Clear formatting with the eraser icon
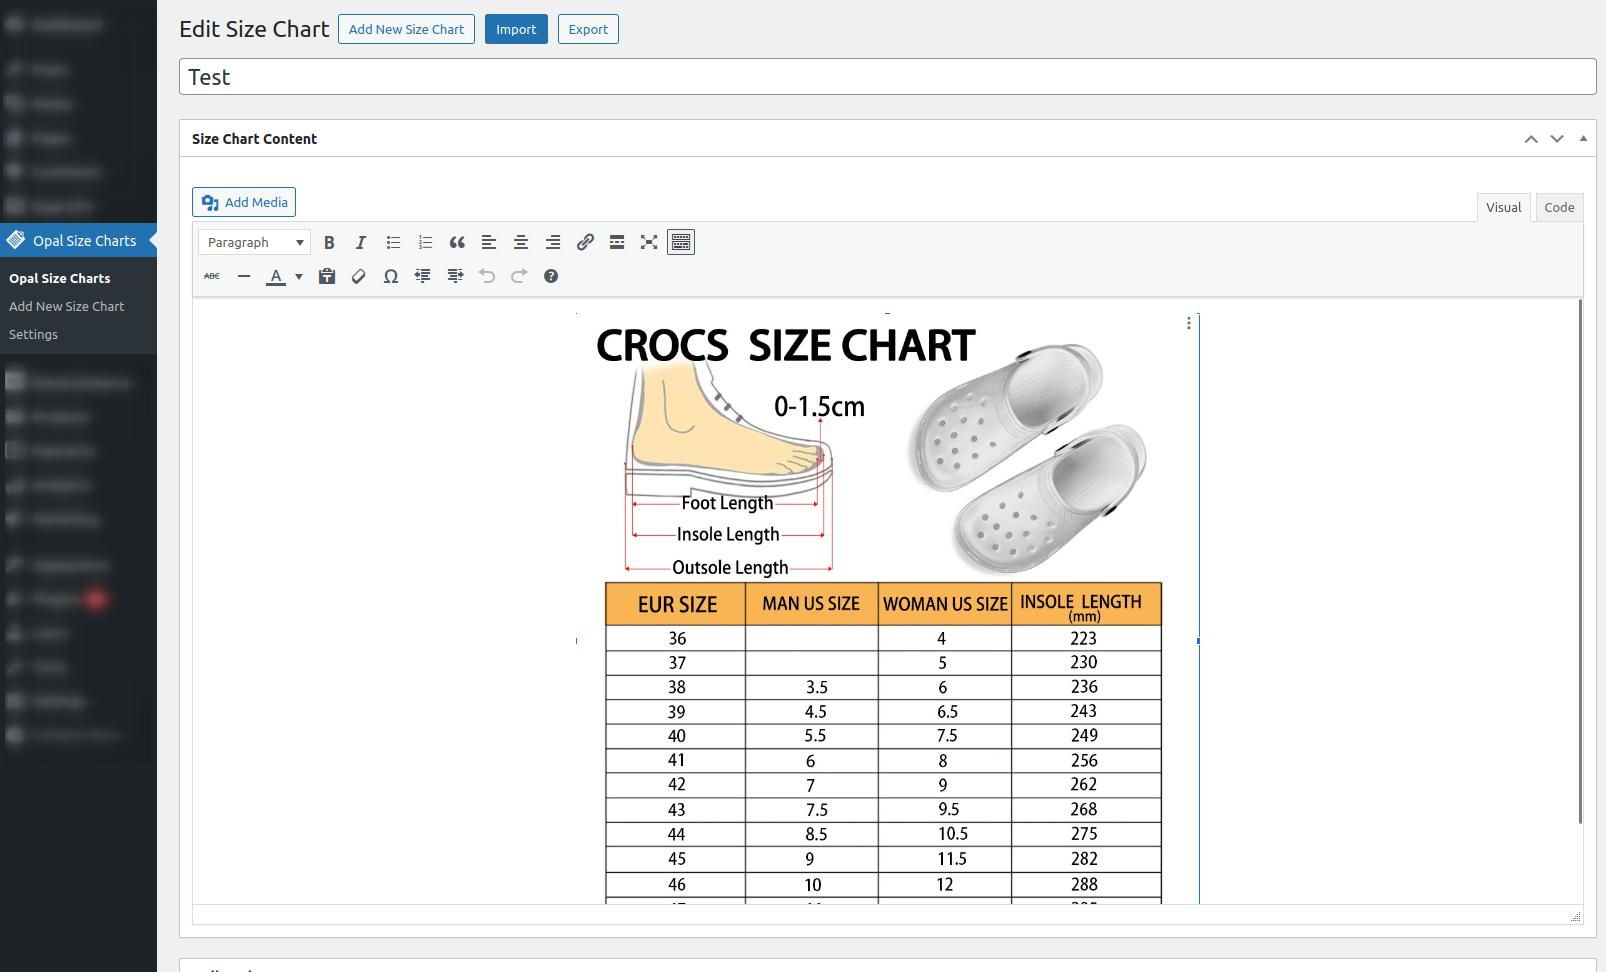 (x=359, y=276)
